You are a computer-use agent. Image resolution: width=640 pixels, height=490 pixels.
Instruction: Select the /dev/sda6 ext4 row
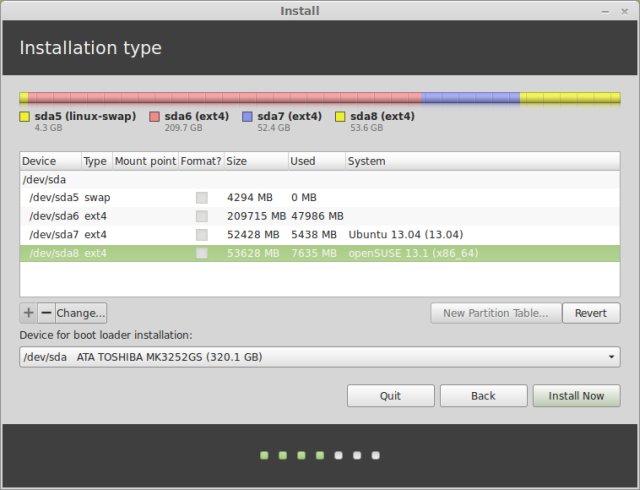tap(320, 216)
